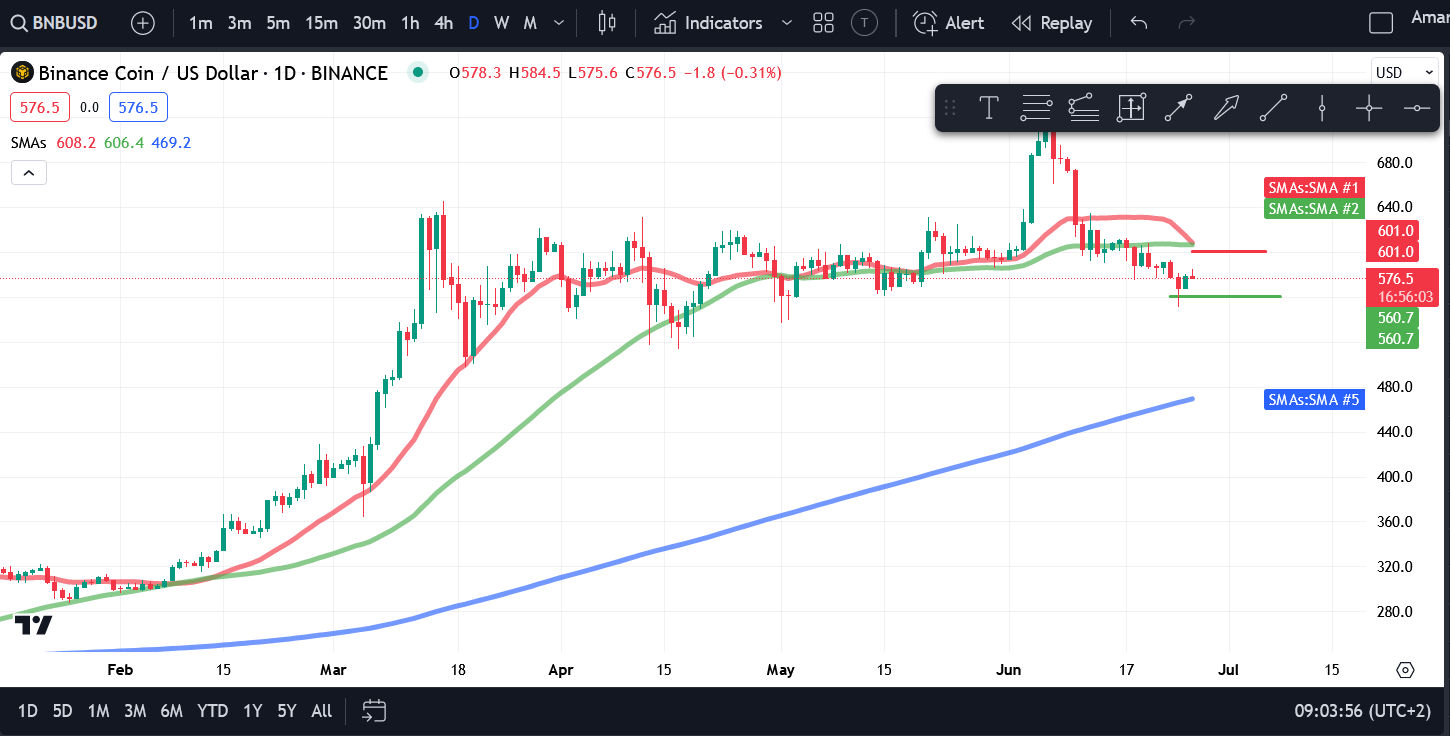Image resolution: width=1450 pixels, height=736 pixels.
Task: Select the W weekly timeframe
Action: click(501, 22)
